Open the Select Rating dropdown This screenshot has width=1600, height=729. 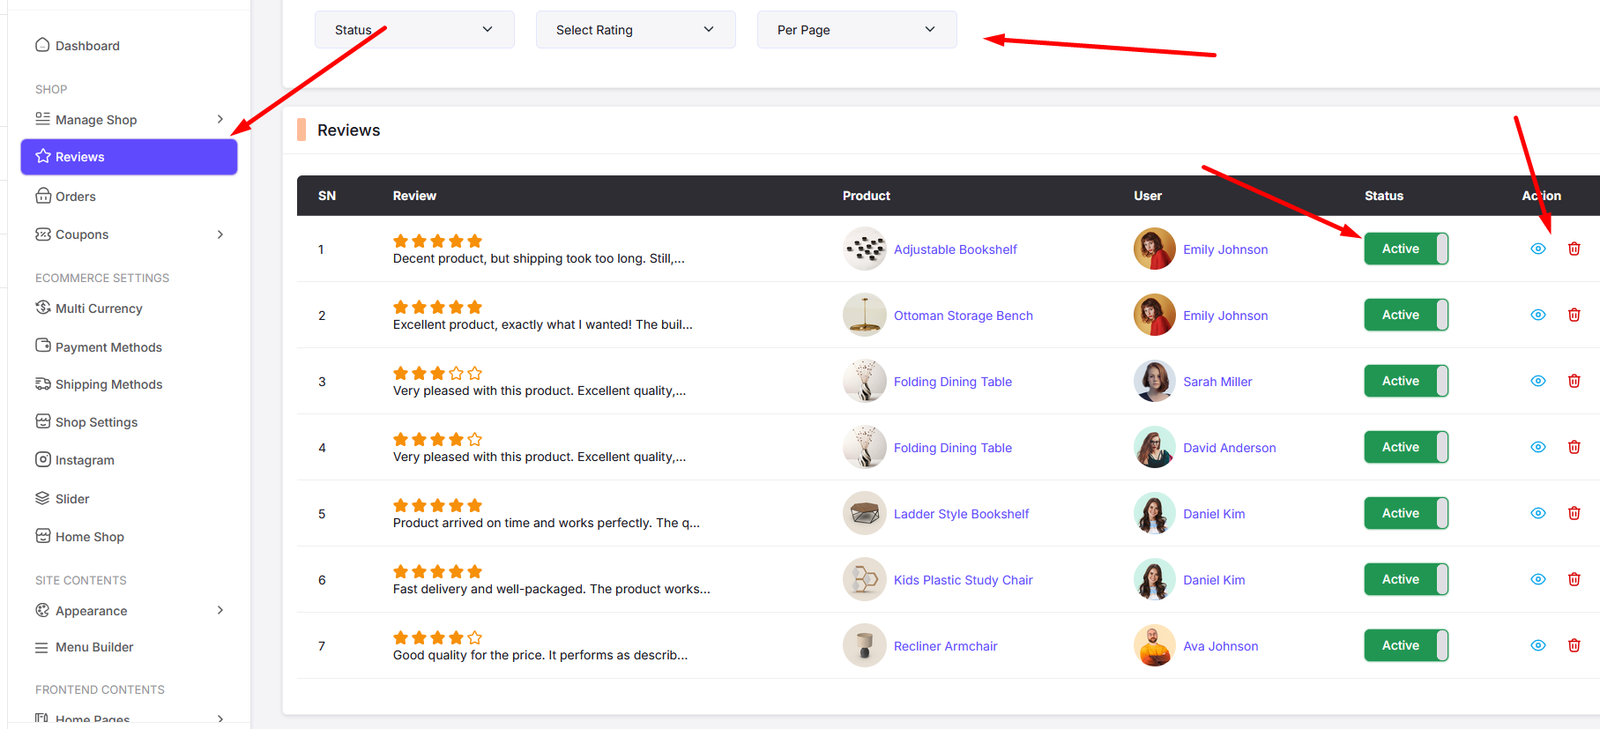(x=635, y=30)
